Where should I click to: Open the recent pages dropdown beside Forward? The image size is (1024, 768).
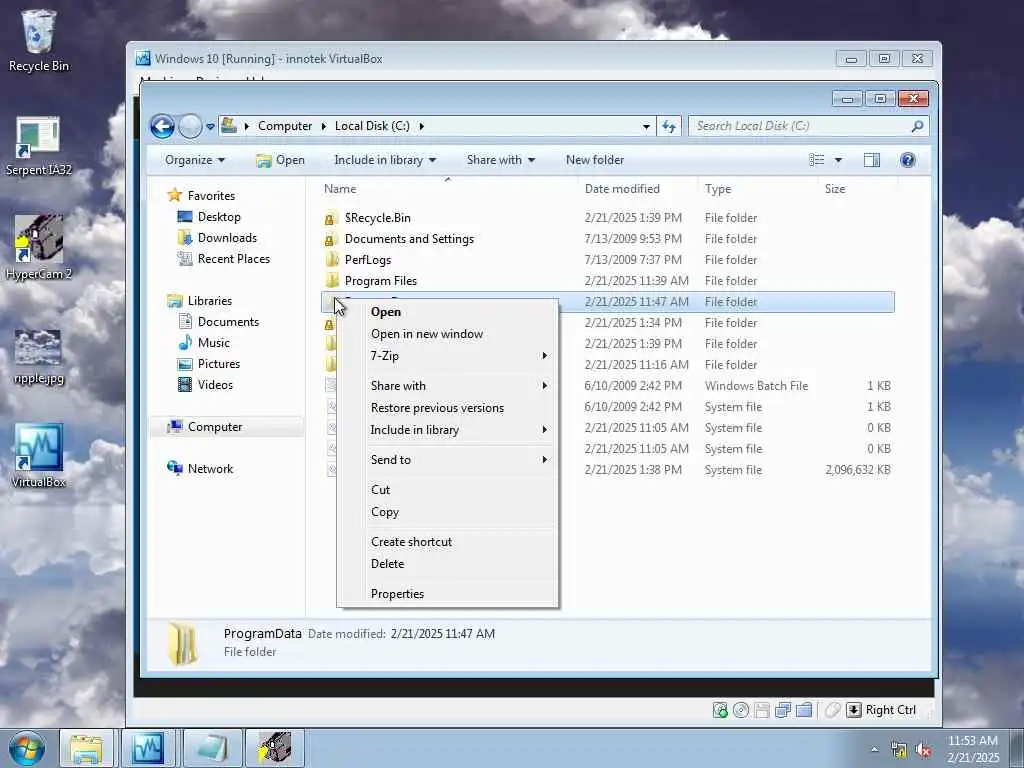click(210, 126)
